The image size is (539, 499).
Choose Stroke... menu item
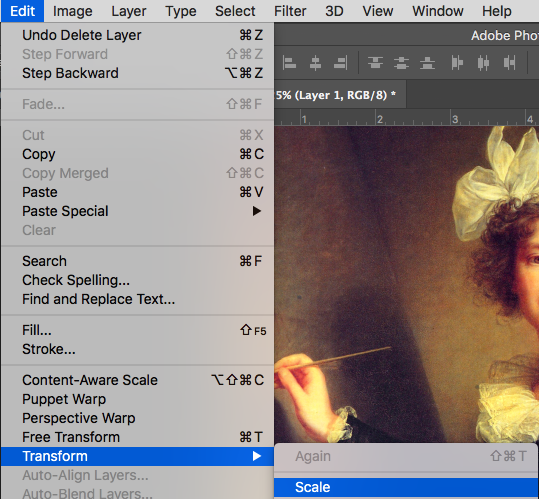(x=138, y=349)
